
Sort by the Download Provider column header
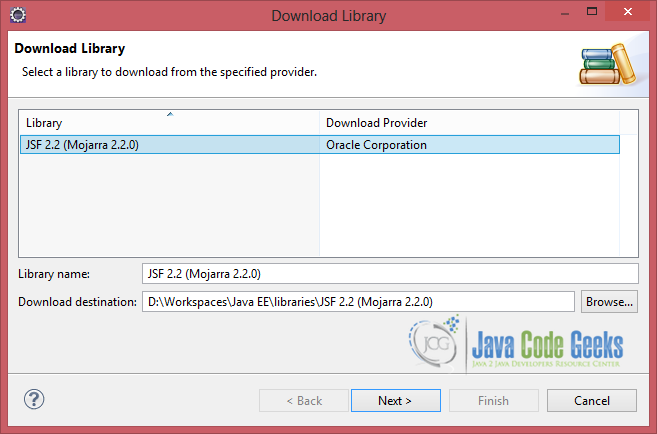click(469, 123)
